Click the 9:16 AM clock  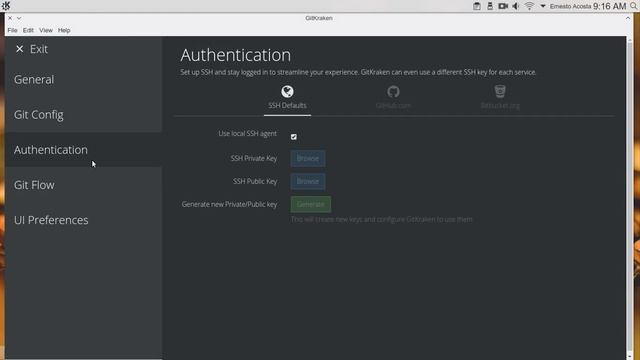click(x=609, y=6)
